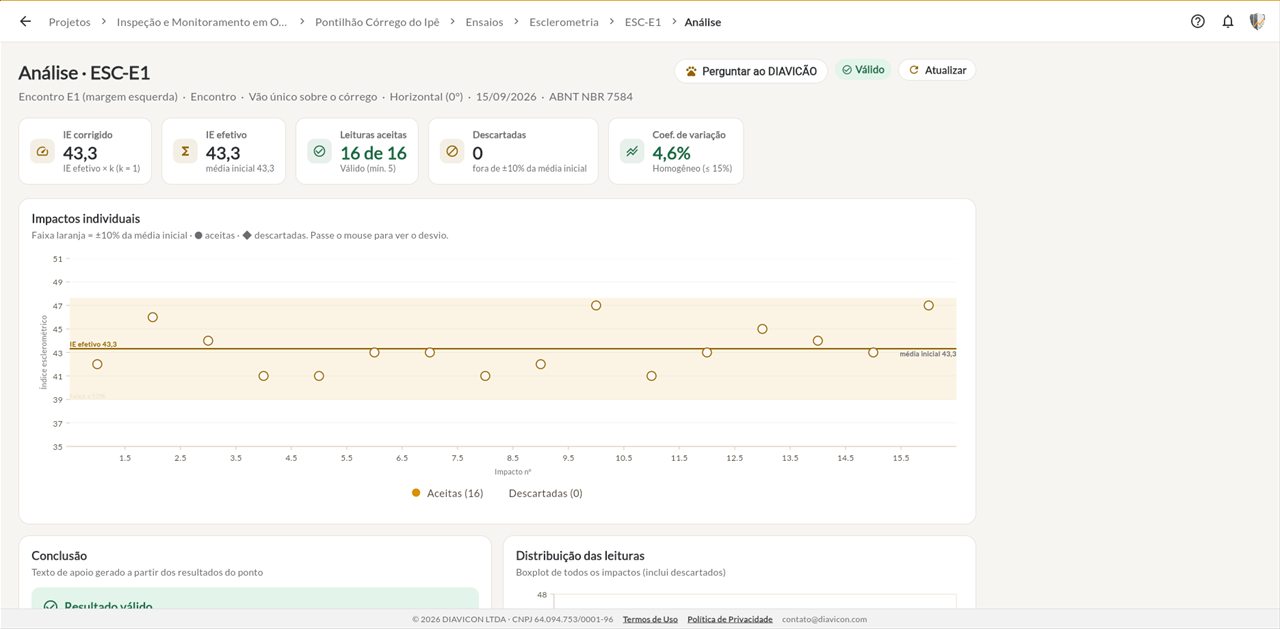Click 'Homogêneo (≤ 15%)' text
The height and width of the screenshot is (629, 1280).
pos(692,169)
